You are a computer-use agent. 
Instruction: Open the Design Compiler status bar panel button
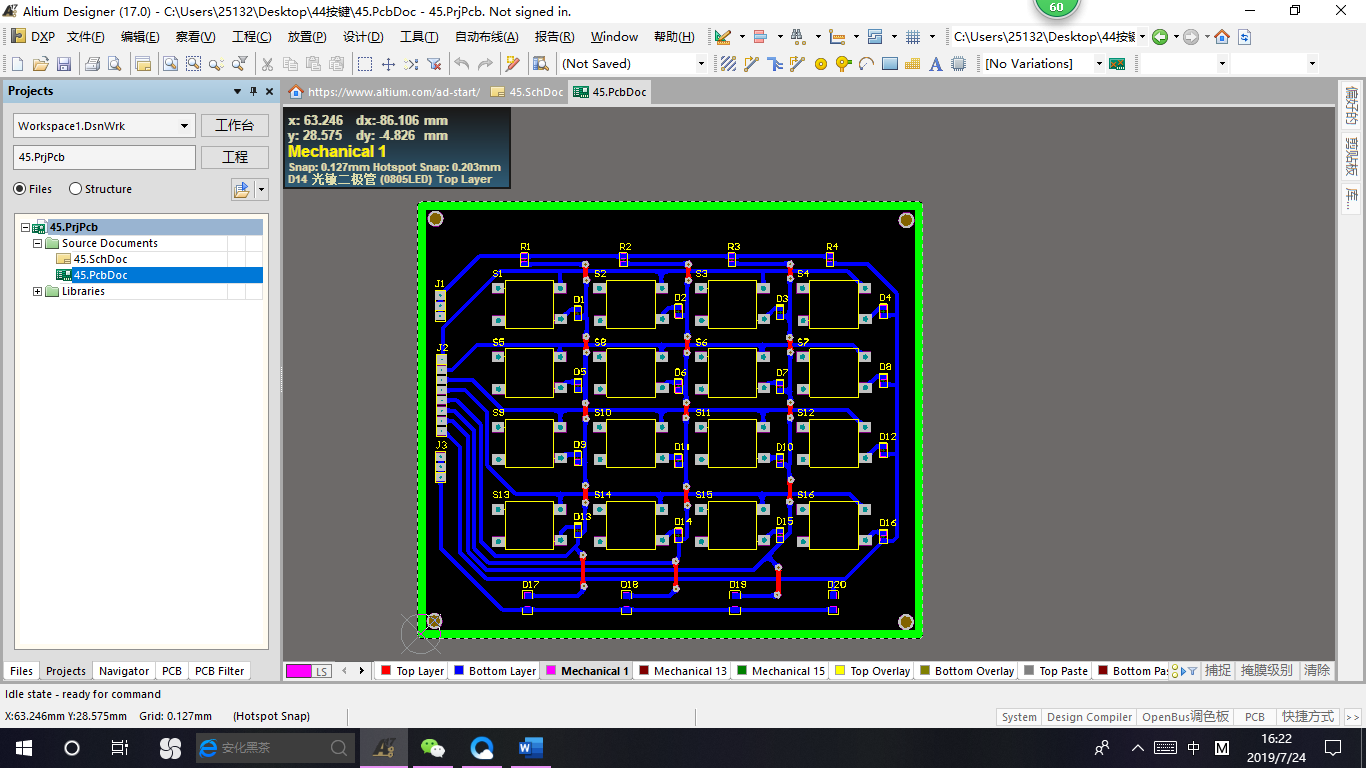(1089, 717)
